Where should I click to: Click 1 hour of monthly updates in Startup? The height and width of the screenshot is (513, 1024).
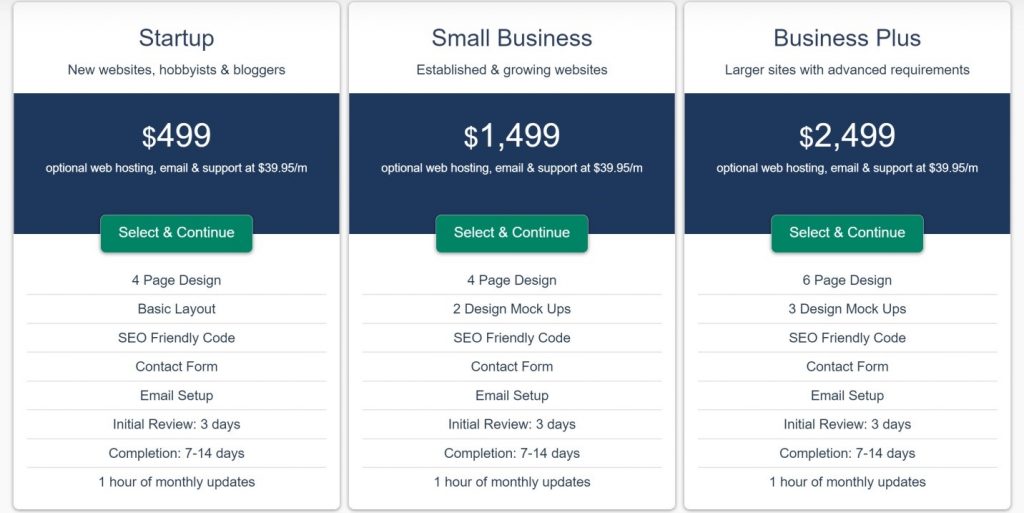(176, 482)
